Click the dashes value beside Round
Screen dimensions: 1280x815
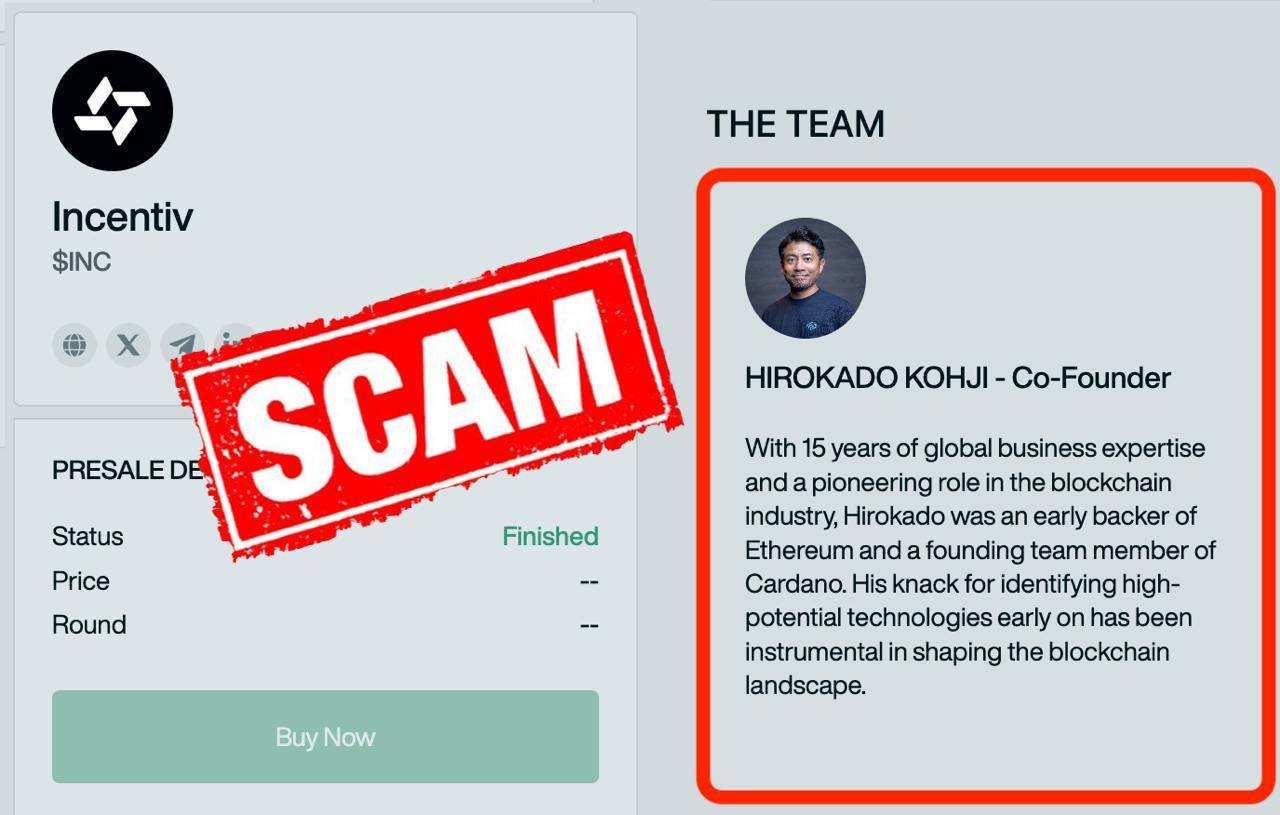[x=589, y=625]
